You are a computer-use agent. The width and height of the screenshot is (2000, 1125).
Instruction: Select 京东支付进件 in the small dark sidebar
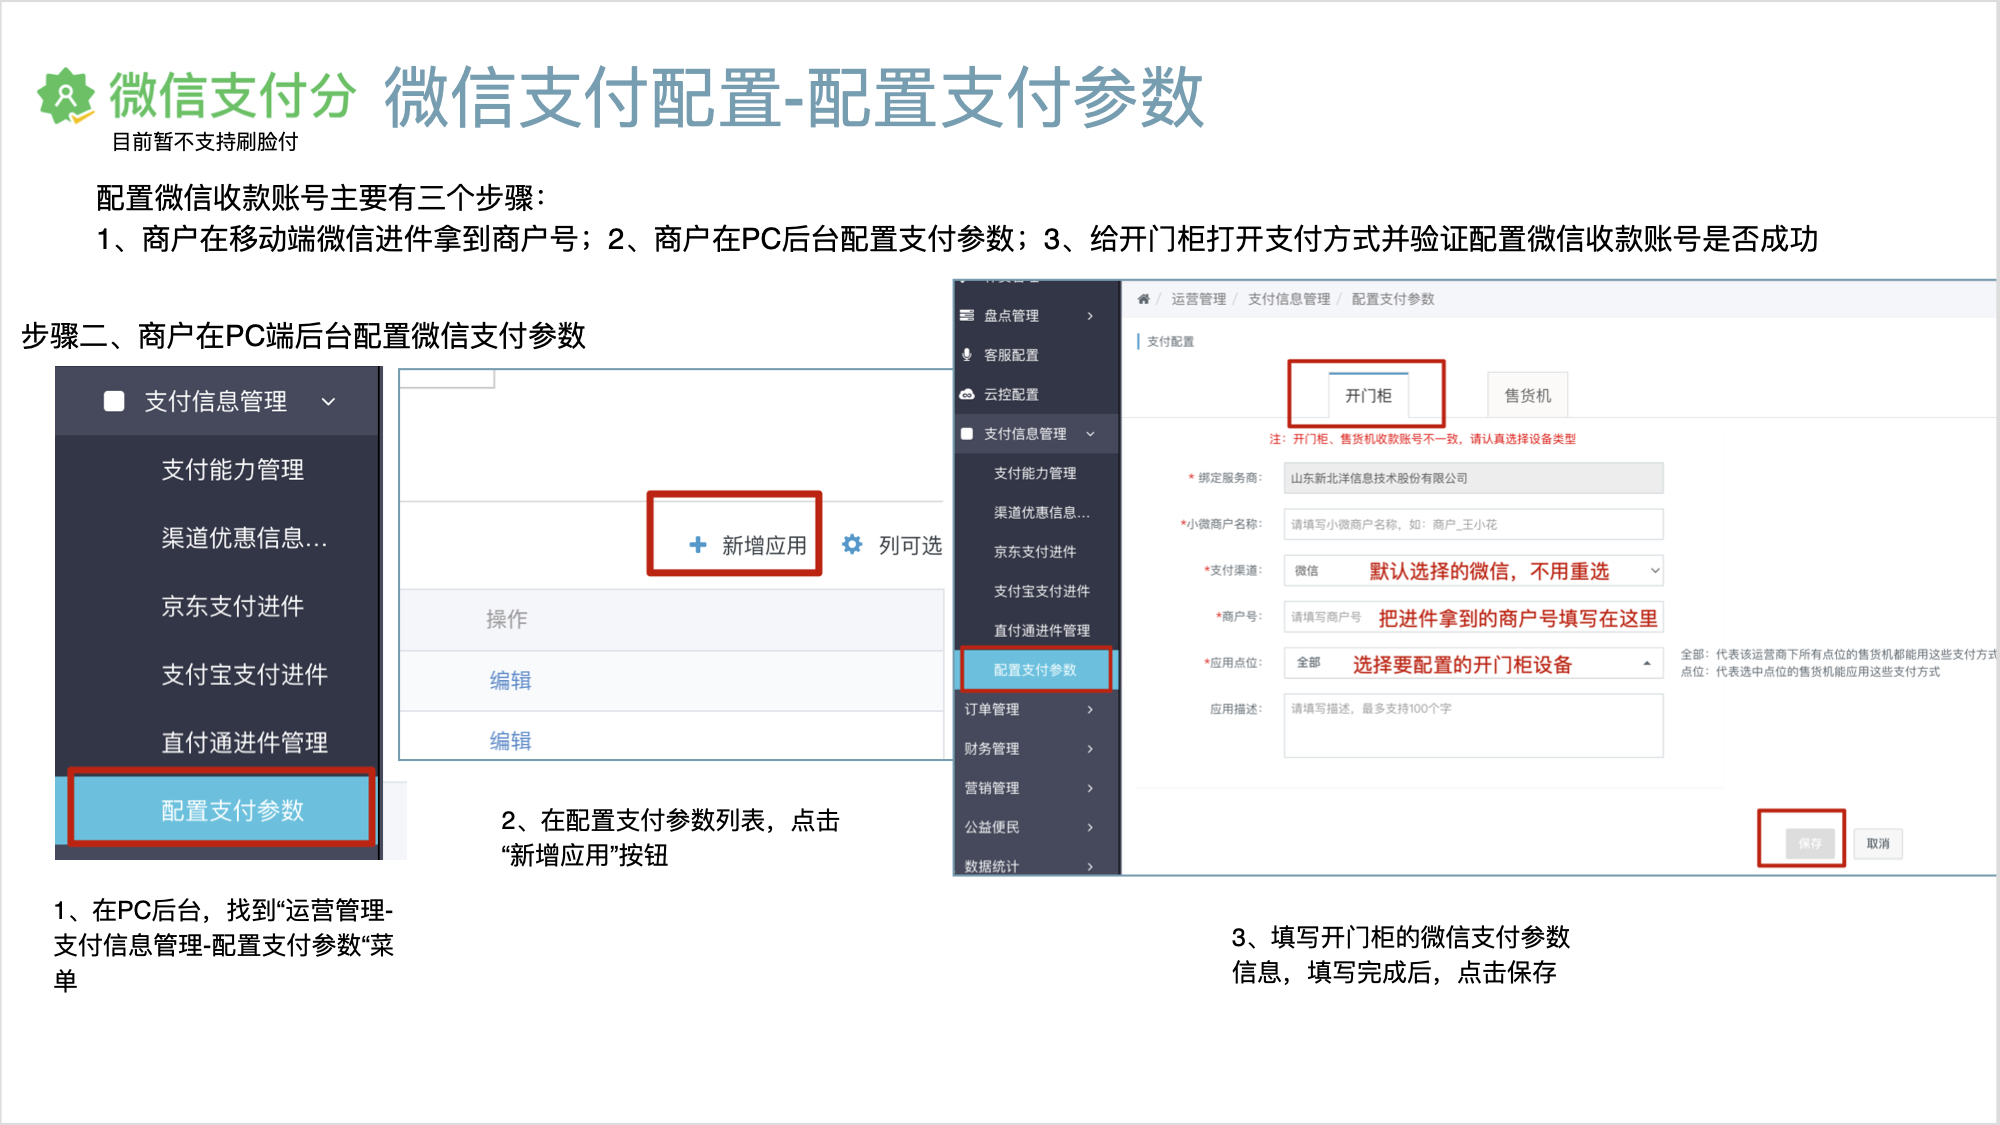pos(1035,552)
